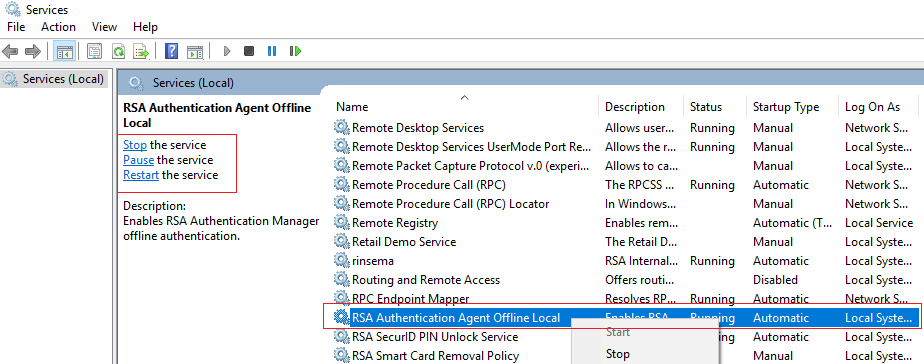Click the Stop Service square icon in toolbar
924x364 pixels.
(249, 52)
